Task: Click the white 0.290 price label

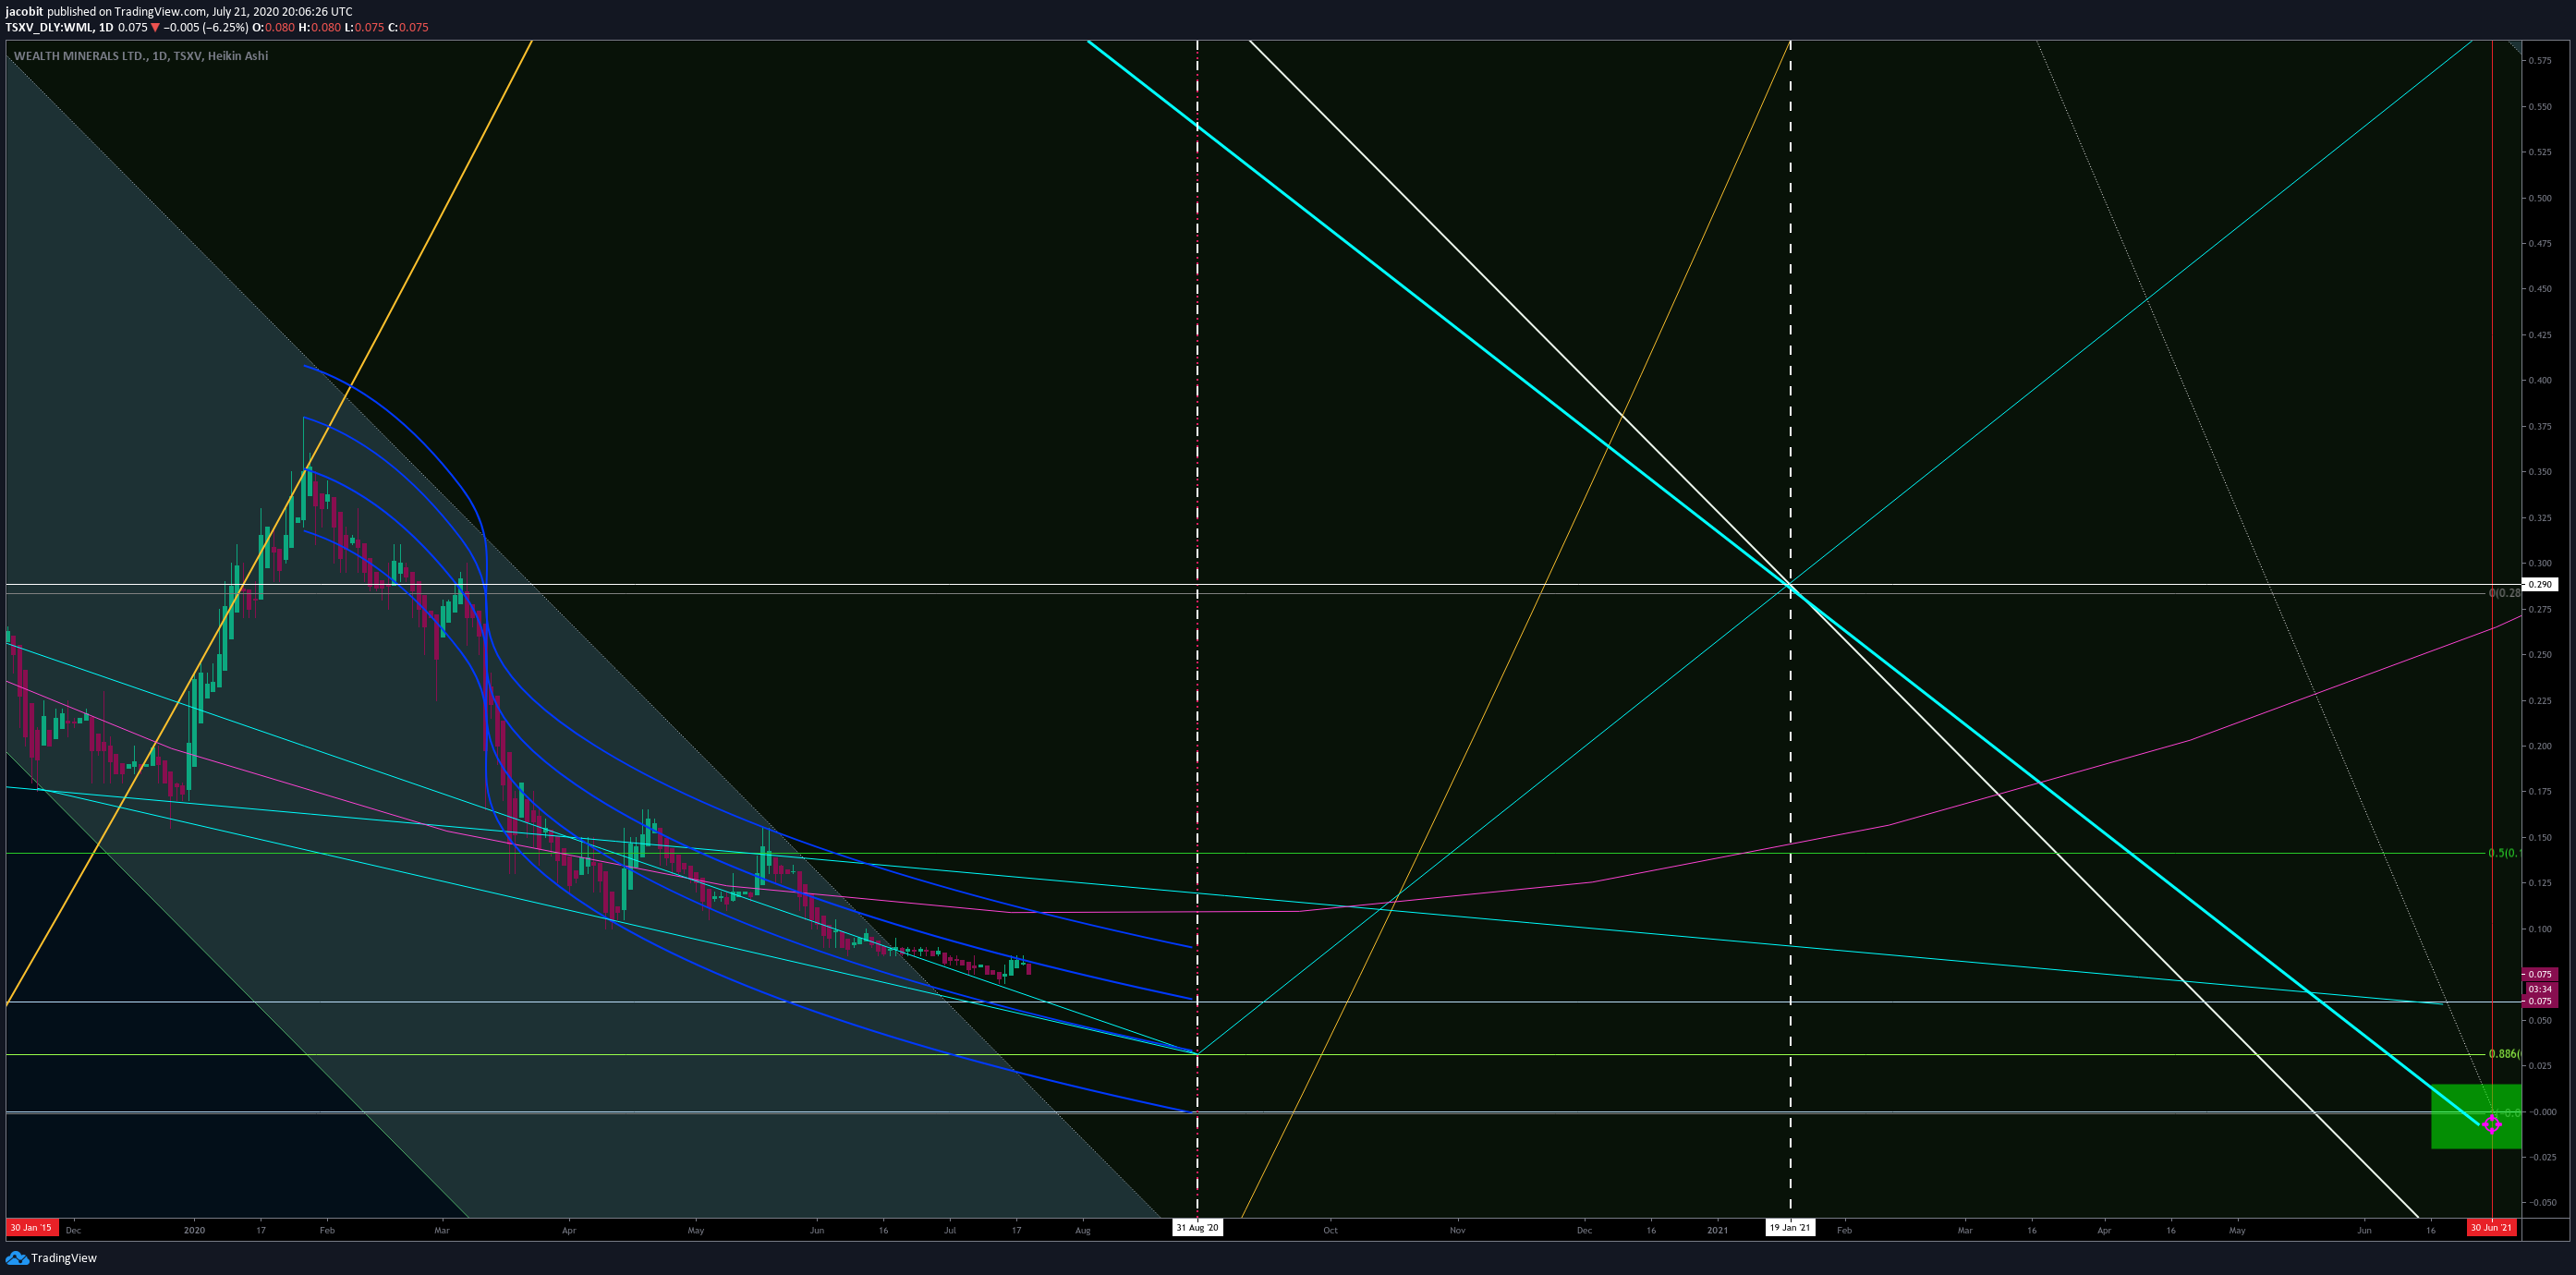Action: point(2540,584)
